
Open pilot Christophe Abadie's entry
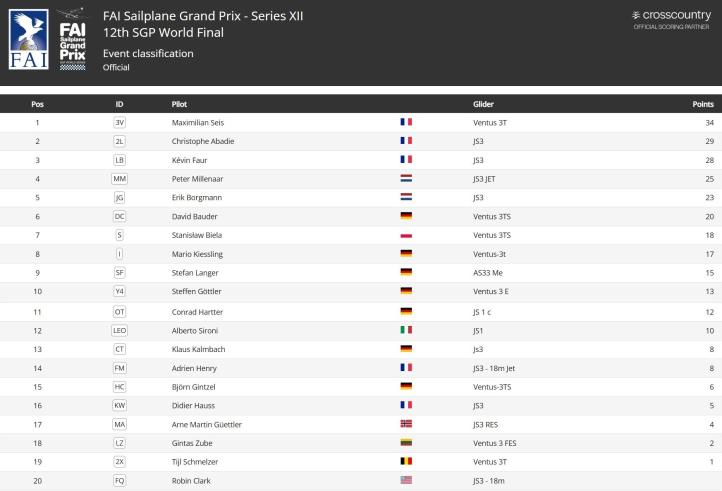pyautogui.click(x=203, y=141)
